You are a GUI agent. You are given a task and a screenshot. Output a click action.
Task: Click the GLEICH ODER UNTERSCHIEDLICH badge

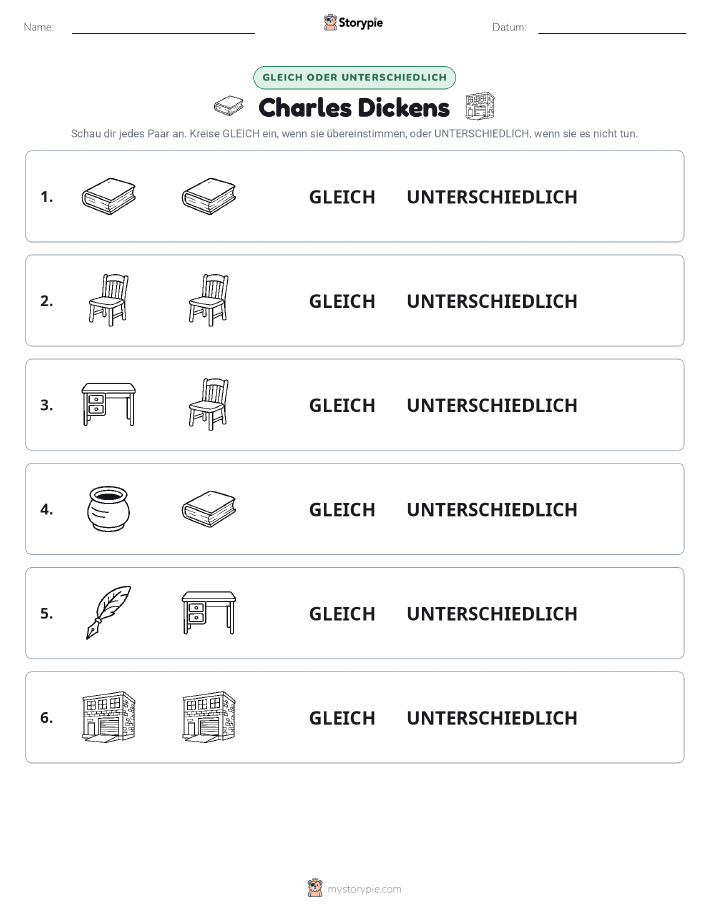354,77
